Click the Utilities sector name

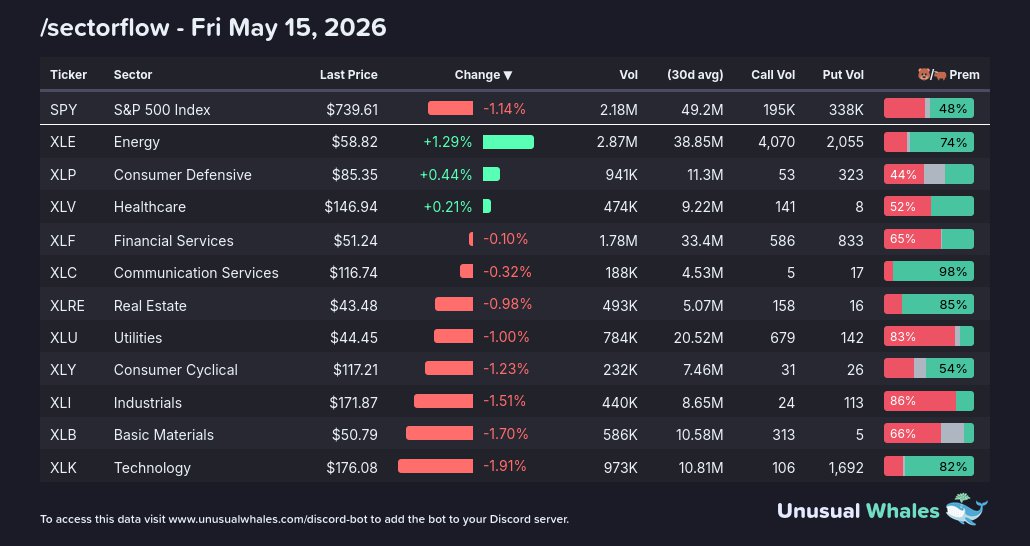click(138, 338)
